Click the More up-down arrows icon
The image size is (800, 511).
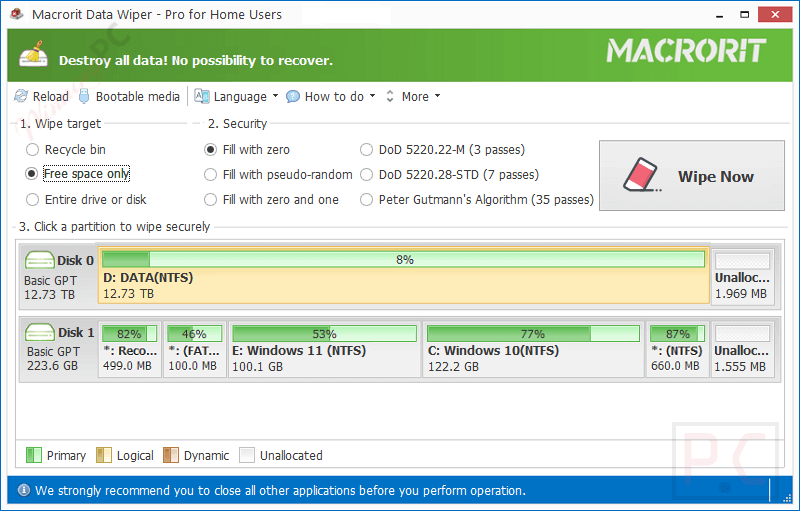point(390,96)
